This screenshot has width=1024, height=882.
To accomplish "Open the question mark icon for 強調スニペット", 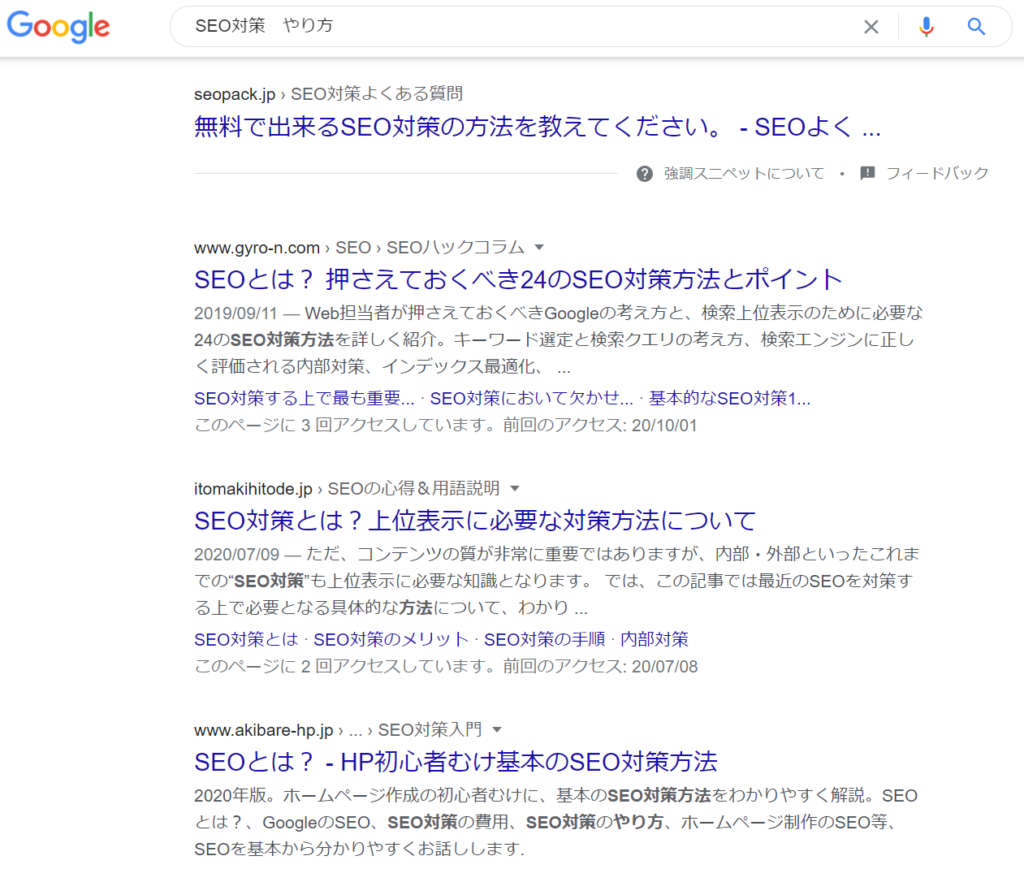I will click(x=645, y=174).
